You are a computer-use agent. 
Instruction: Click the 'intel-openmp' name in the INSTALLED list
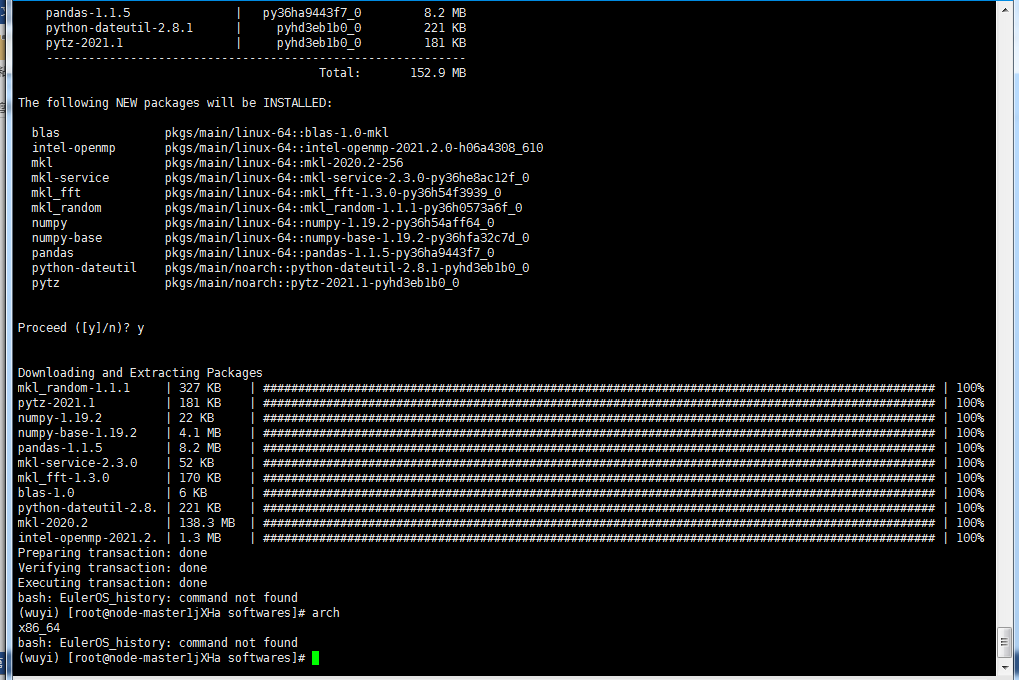[x=73, y=148]
